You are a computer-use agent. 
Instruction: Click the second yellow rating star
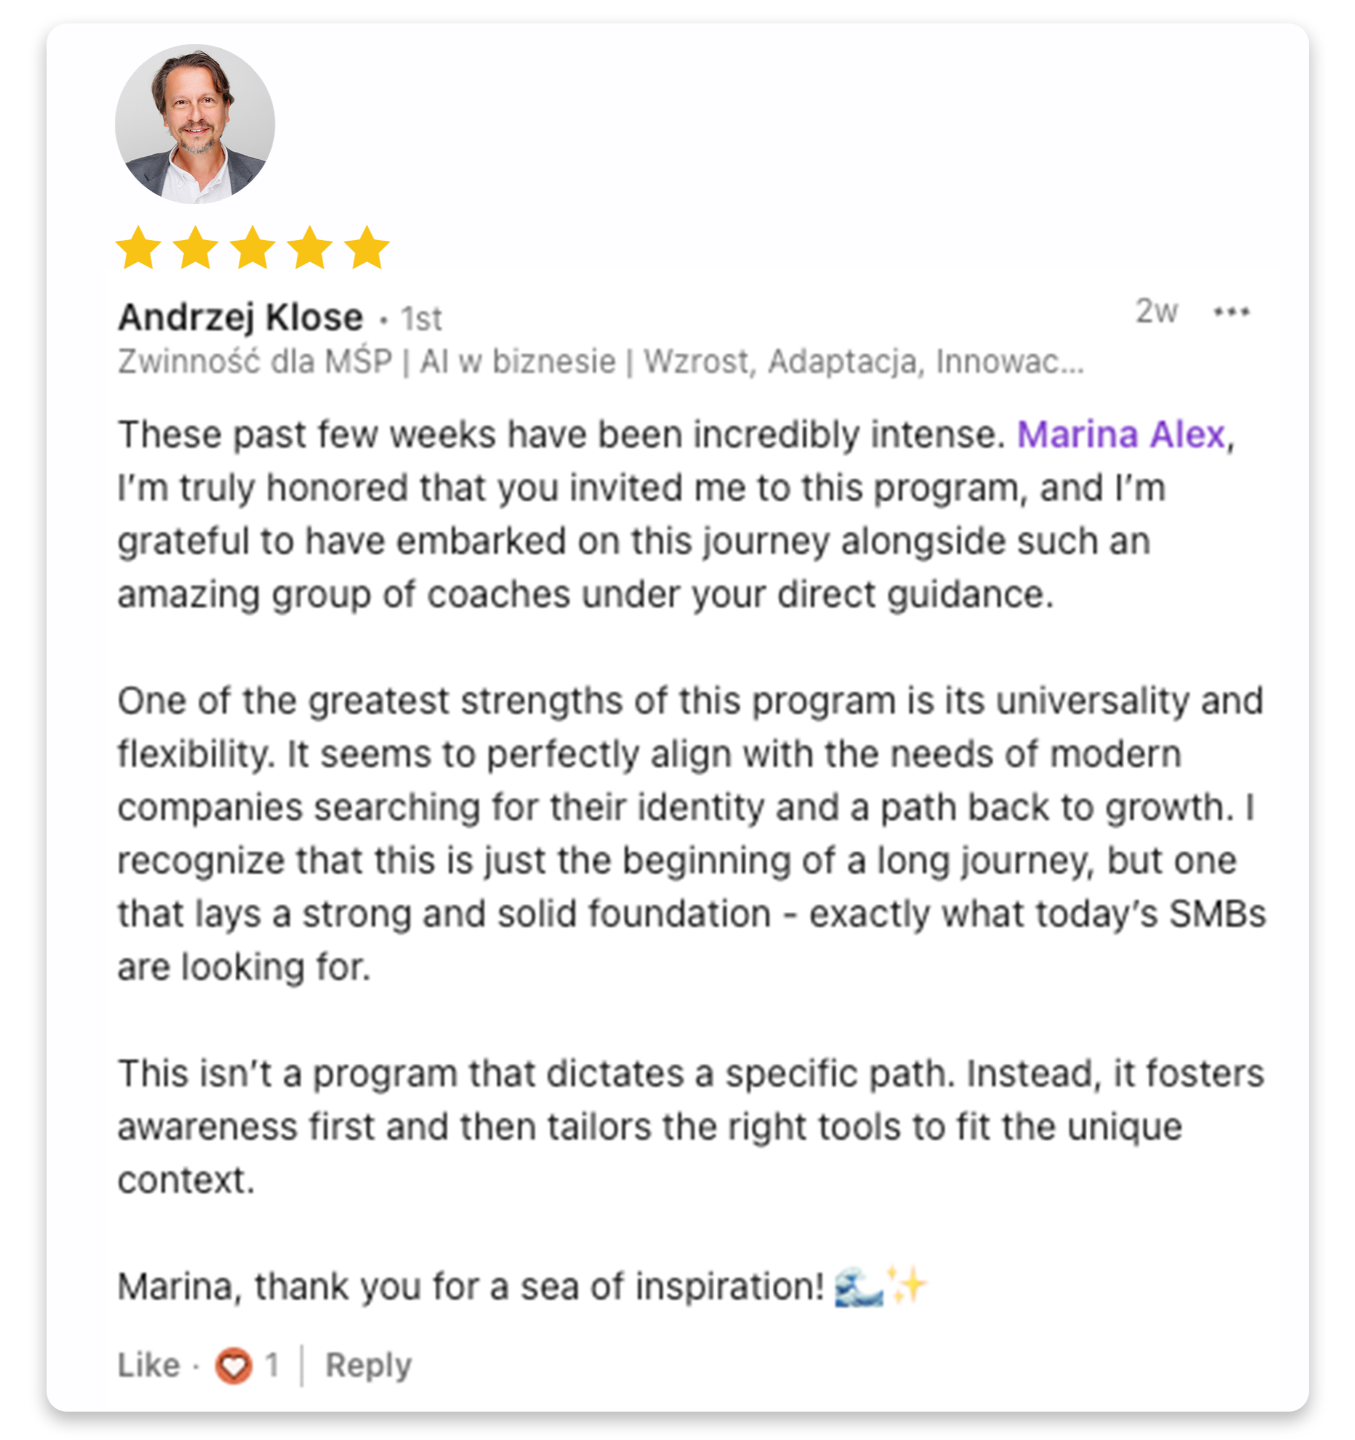[195, 248]
